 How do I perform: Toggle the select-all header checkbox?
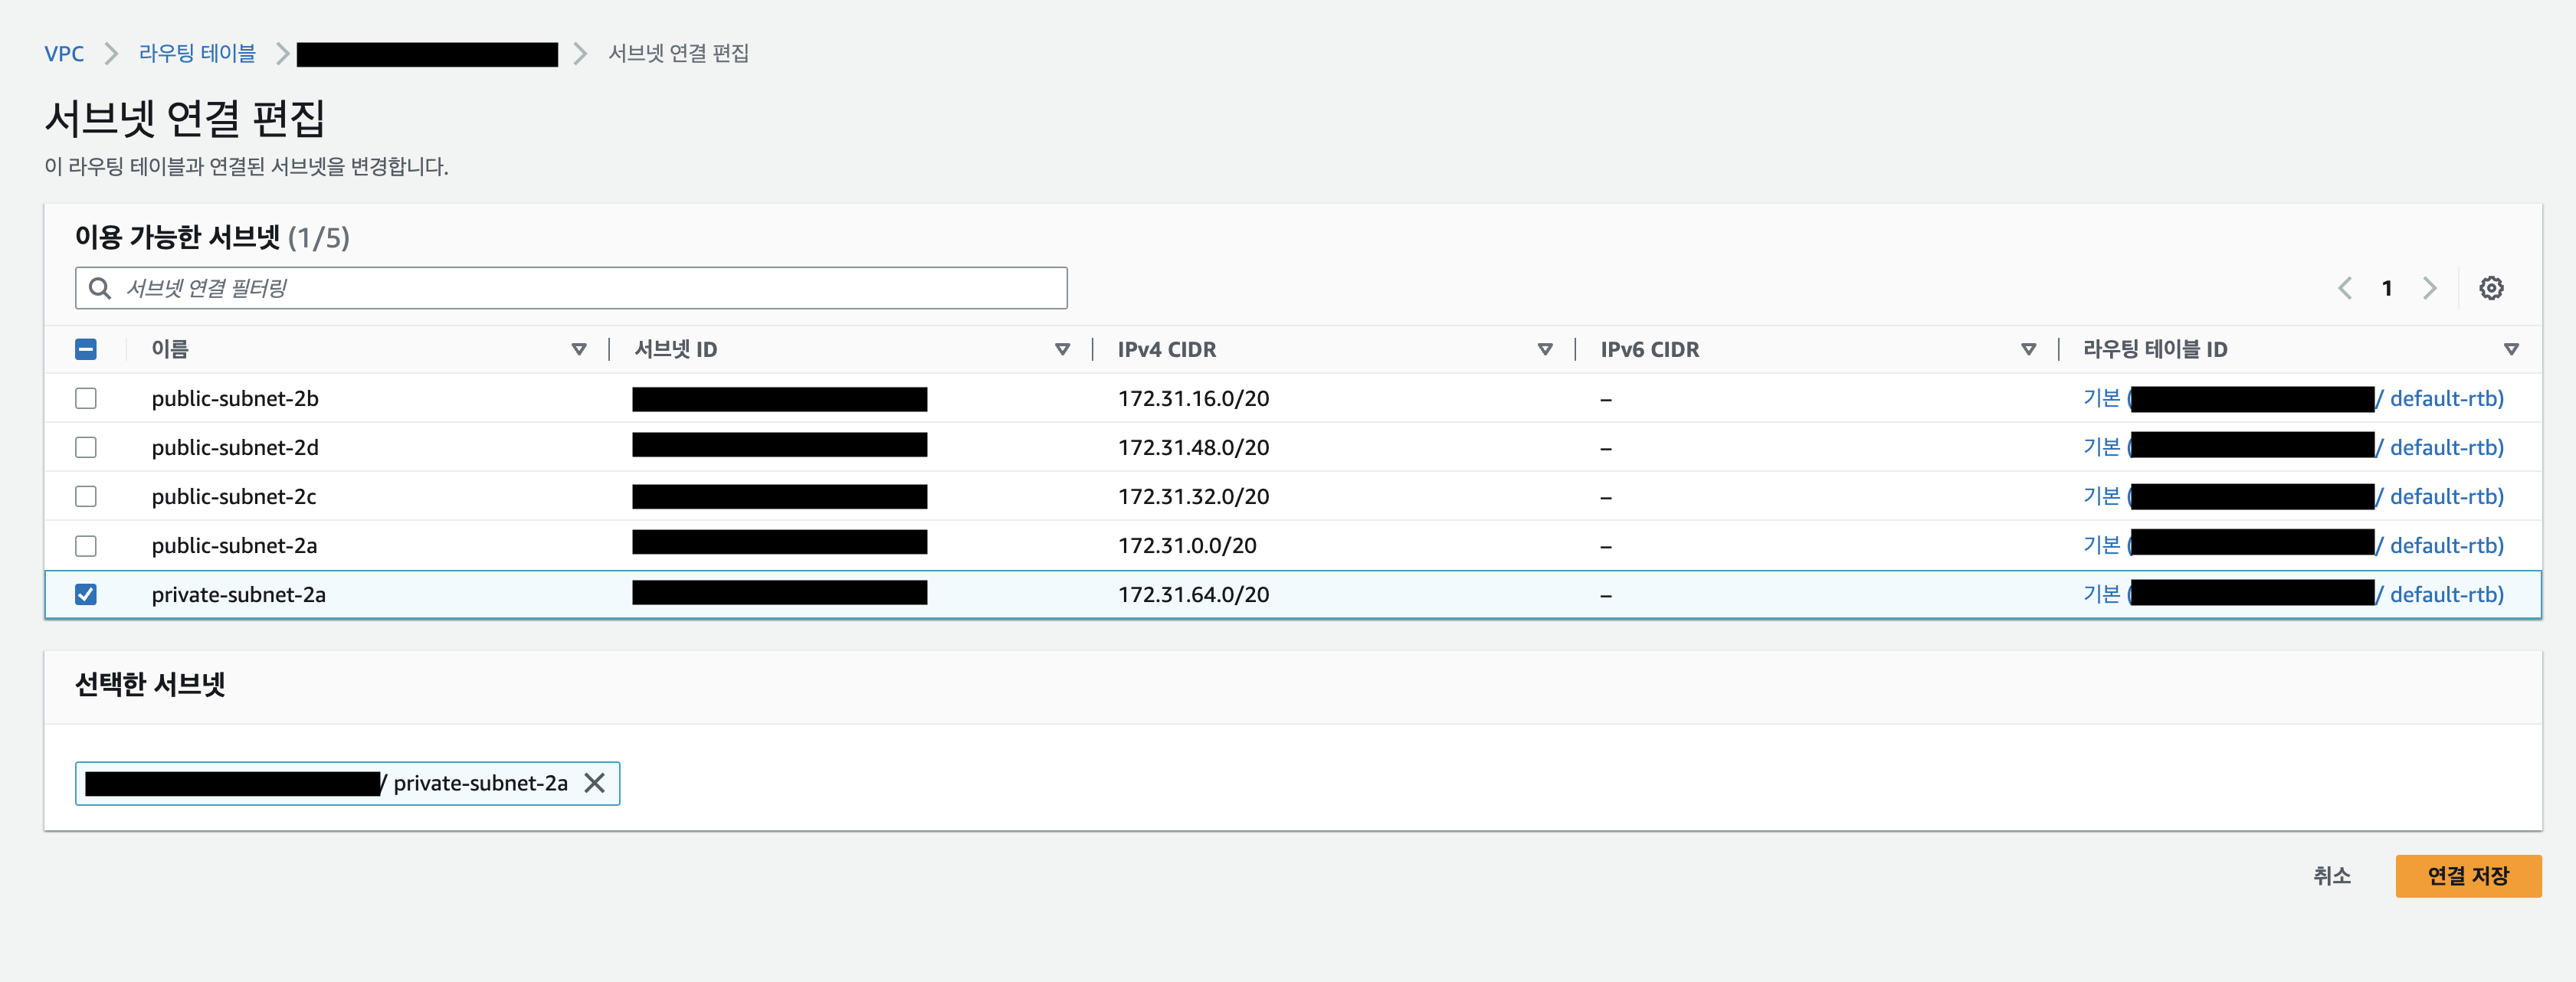tap(86, 349)
